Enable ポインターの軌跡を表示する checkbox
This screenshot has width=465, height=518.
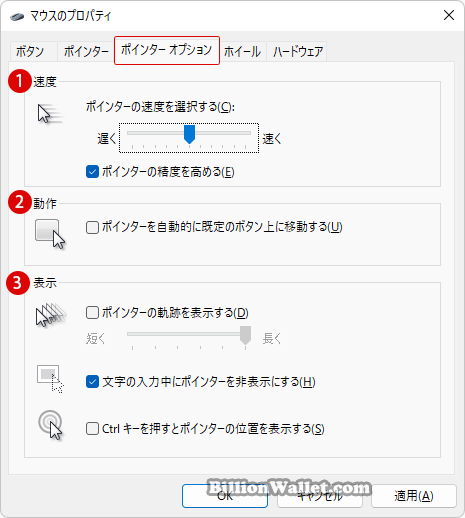pos(92,313)
